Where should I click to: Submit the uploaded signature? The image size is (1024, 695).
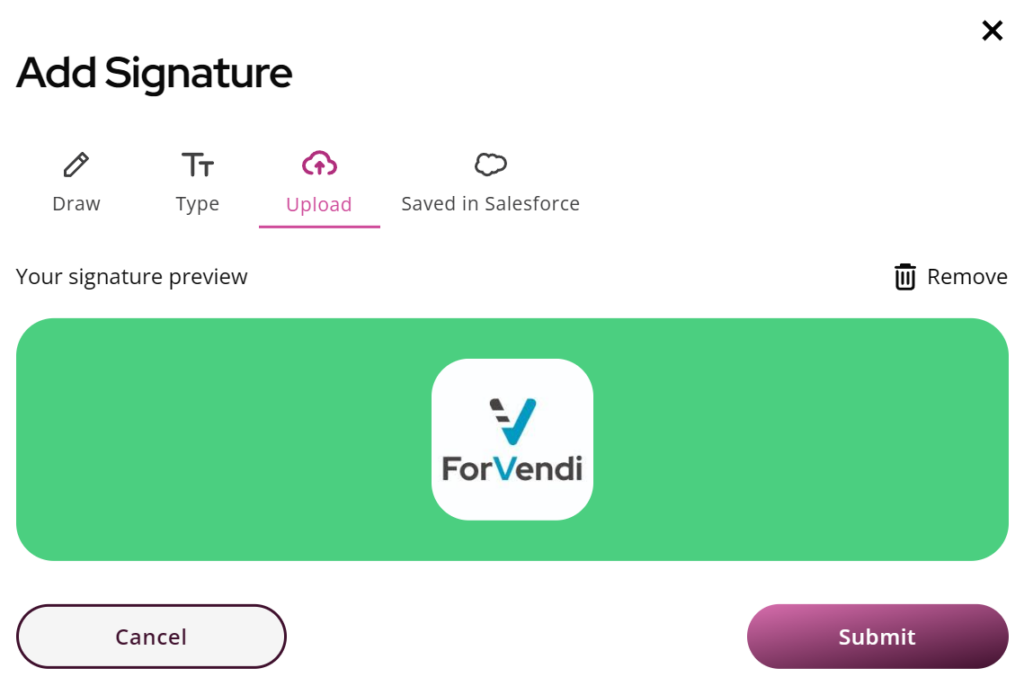click(878, 636)
